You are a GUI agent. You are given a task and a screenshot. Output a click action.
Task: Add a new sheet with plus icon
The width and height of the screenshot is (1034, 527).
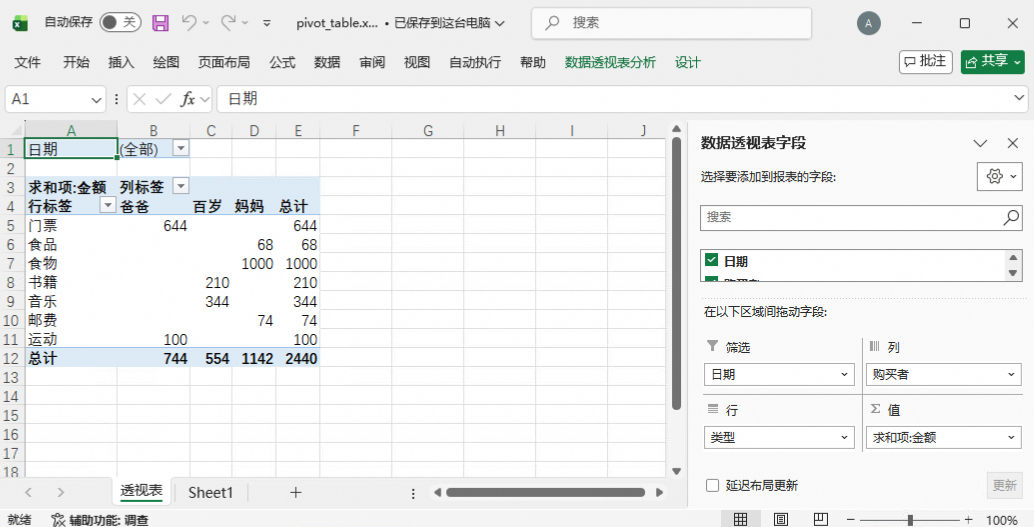[x=295, y=493]
